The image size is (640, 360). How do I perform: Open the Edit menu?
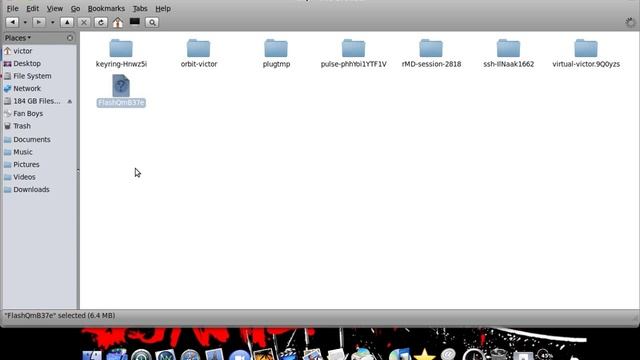[32, 9]
